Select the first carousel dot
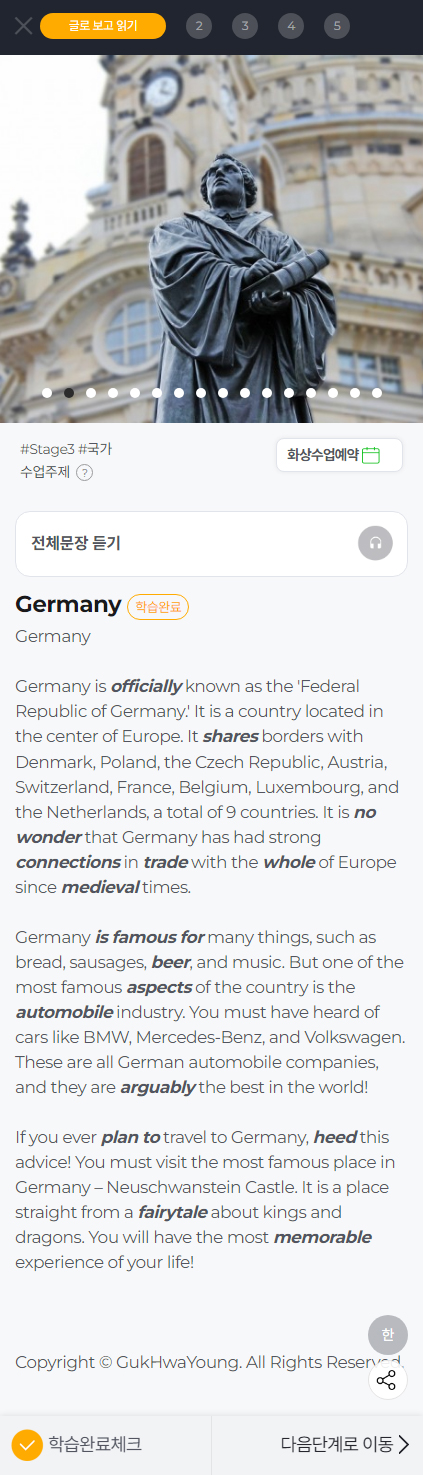 click(47, 393)
